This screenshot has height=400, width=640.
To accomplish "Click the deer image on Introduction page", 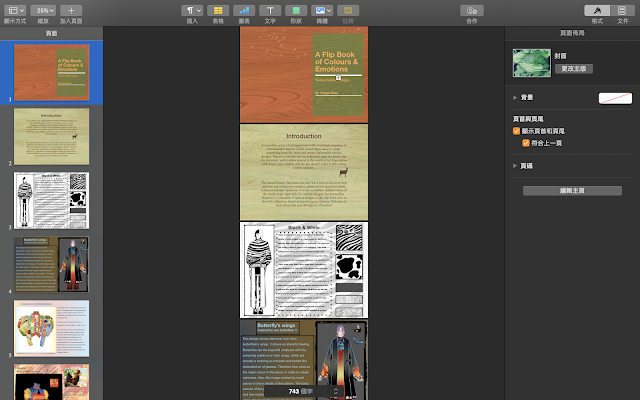I will click(x=344, y=172).
